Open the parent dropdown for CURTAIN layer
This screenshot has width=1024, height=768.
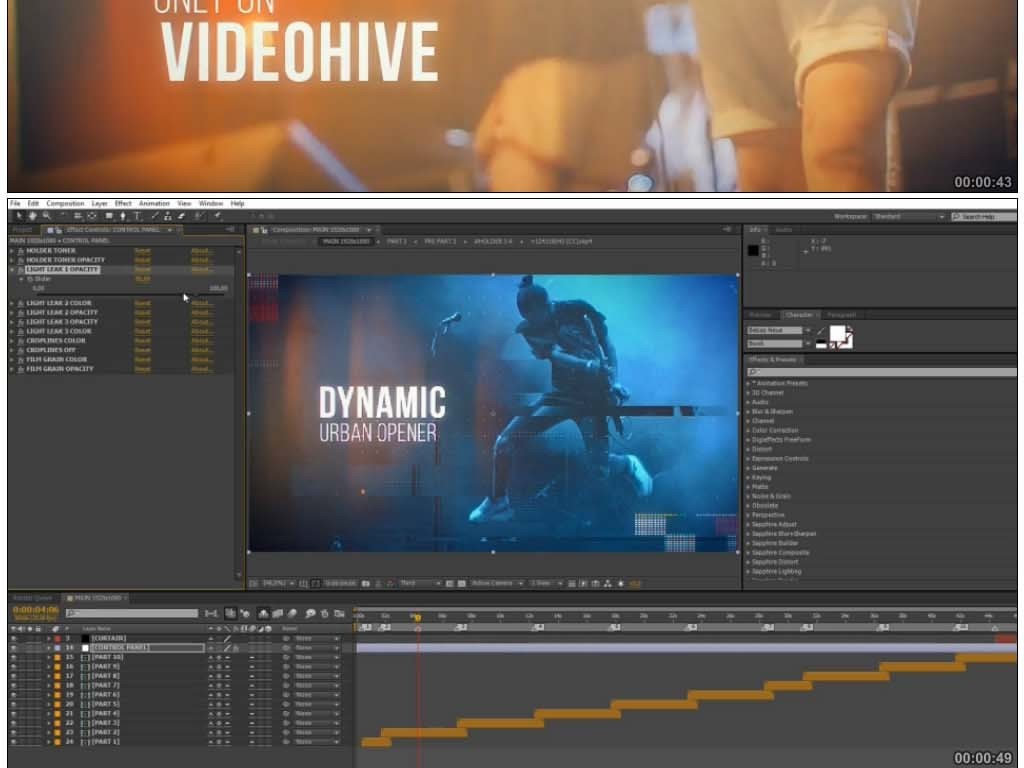317,638
